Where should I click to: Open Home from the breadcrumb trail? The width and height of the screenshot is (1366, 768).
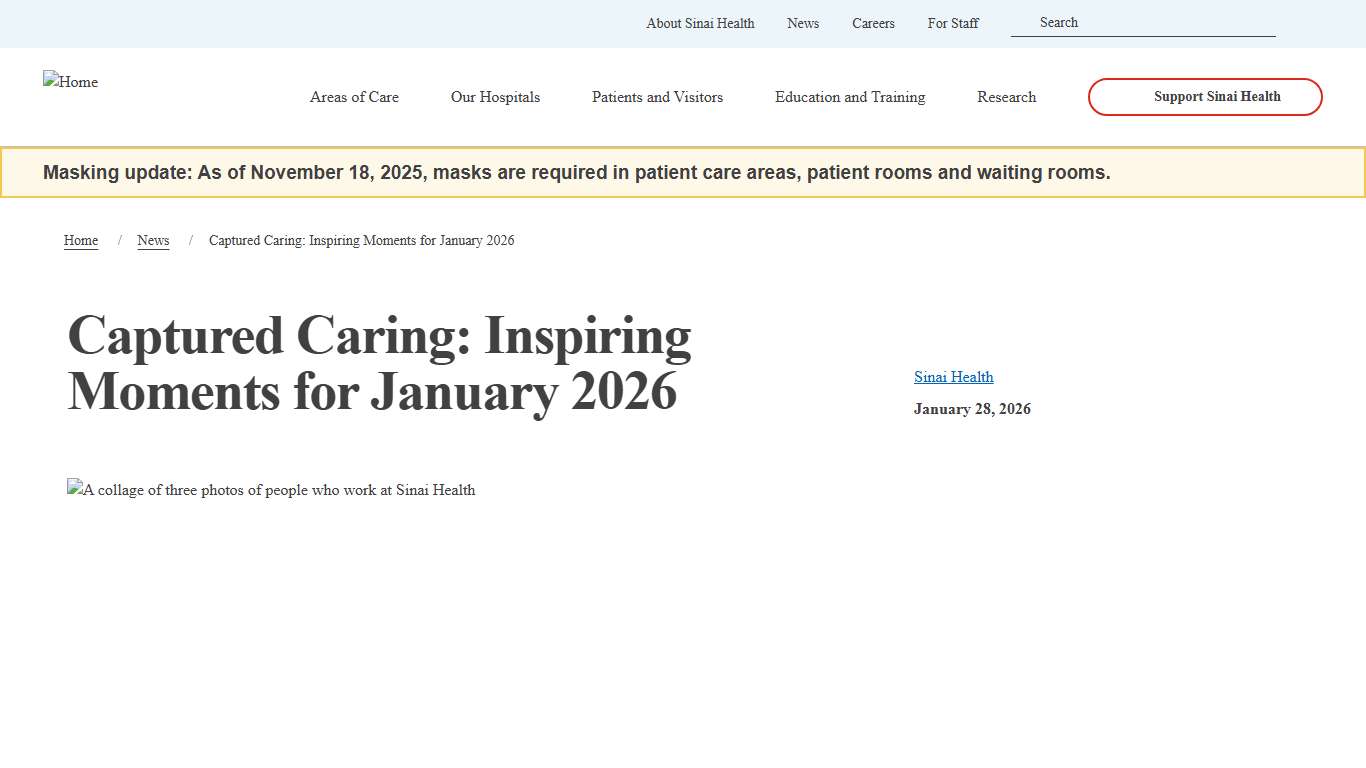tap(81, 240)
